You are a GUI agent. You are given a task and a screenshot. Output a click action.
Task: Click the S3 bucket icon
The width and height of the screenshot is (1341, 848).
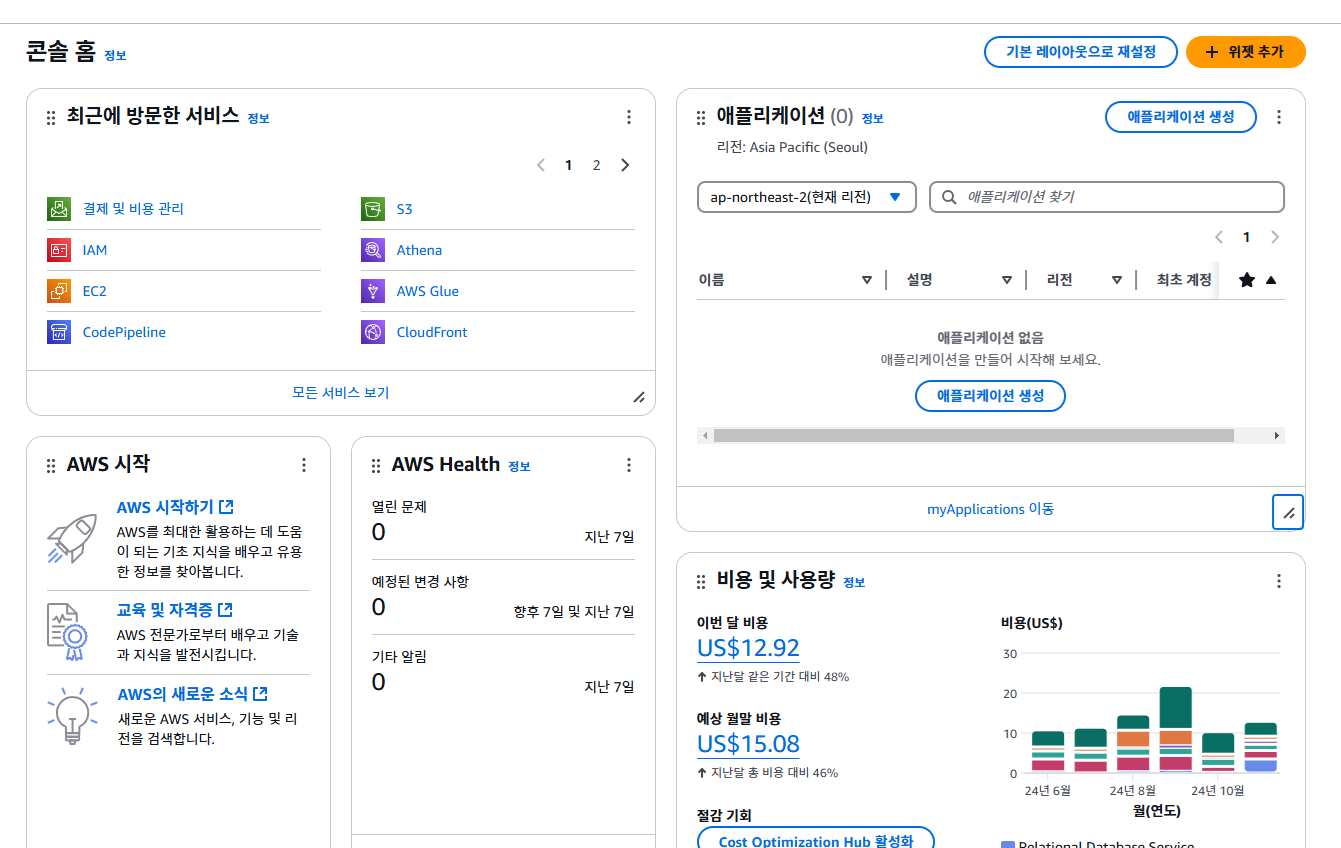click(373, 209)
